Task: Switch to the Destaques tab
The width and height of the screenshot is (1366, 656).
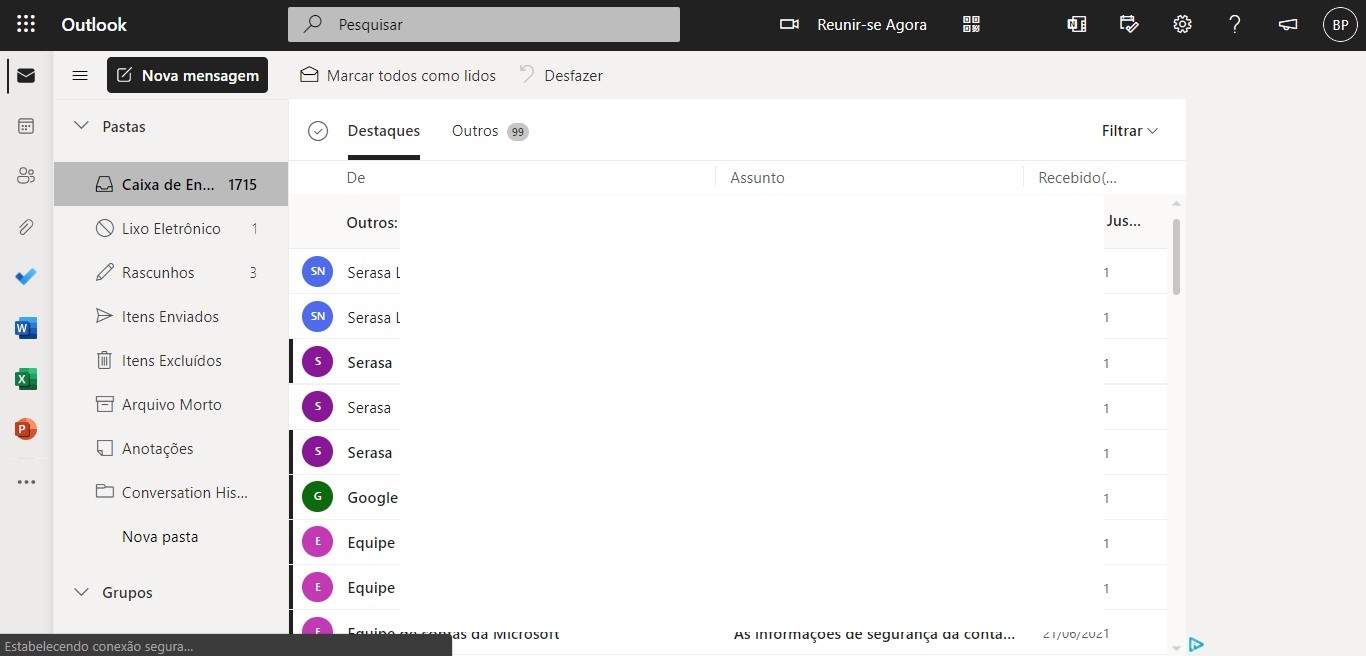Action: pos(384,131)
